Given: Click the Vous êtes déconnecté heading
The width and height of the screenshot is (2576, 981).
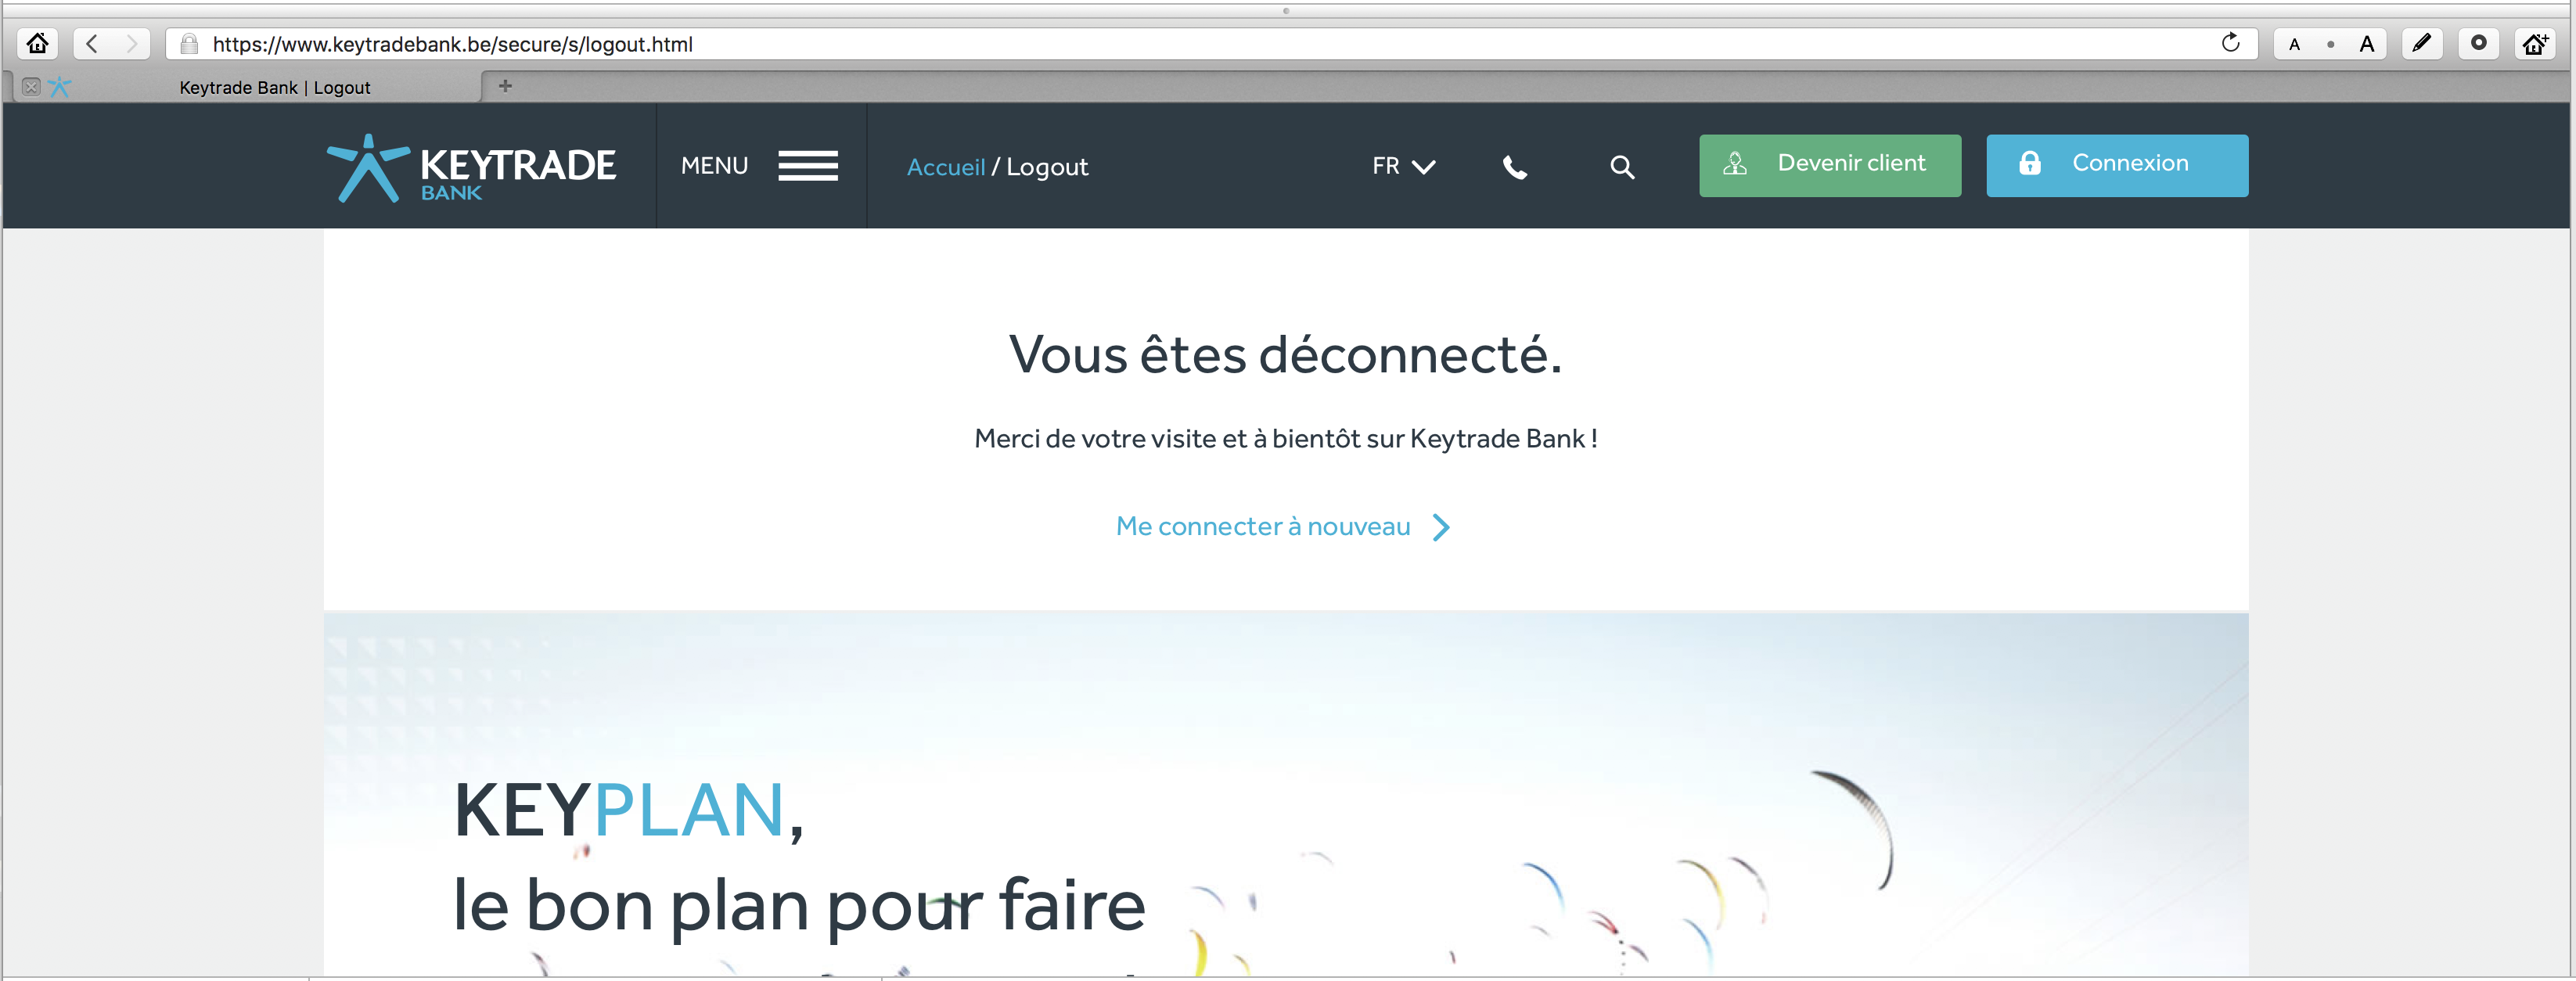Looking at the screenshot, I should [1285, 354].
